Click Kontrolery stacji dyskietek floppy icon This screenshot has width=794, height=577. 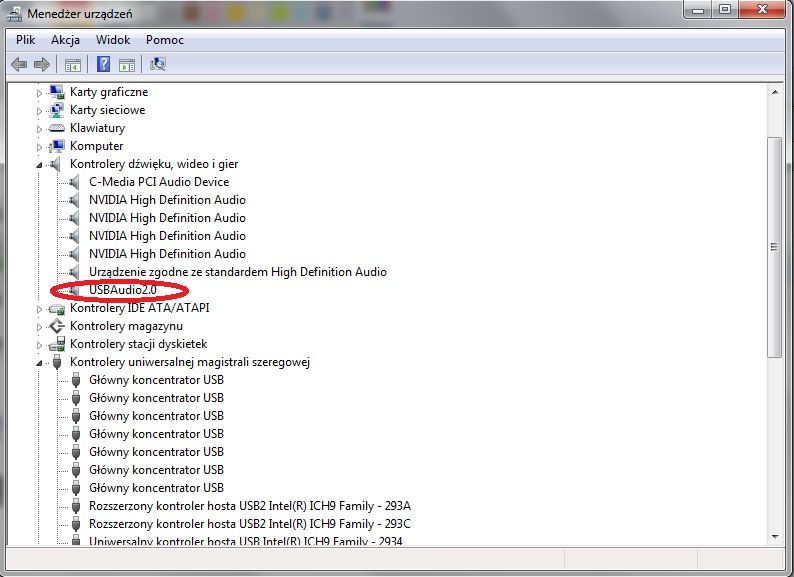(57, 344)
